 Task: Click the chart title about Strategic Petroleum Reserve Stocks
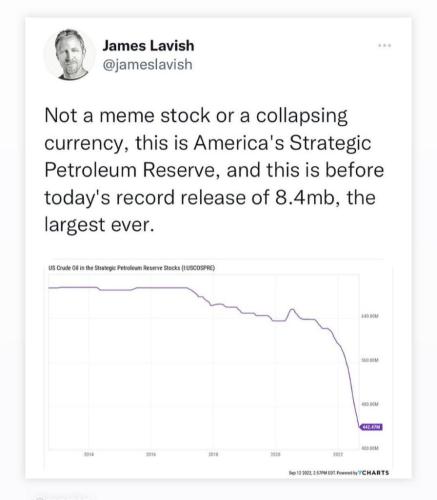click(x=132, y=268)
